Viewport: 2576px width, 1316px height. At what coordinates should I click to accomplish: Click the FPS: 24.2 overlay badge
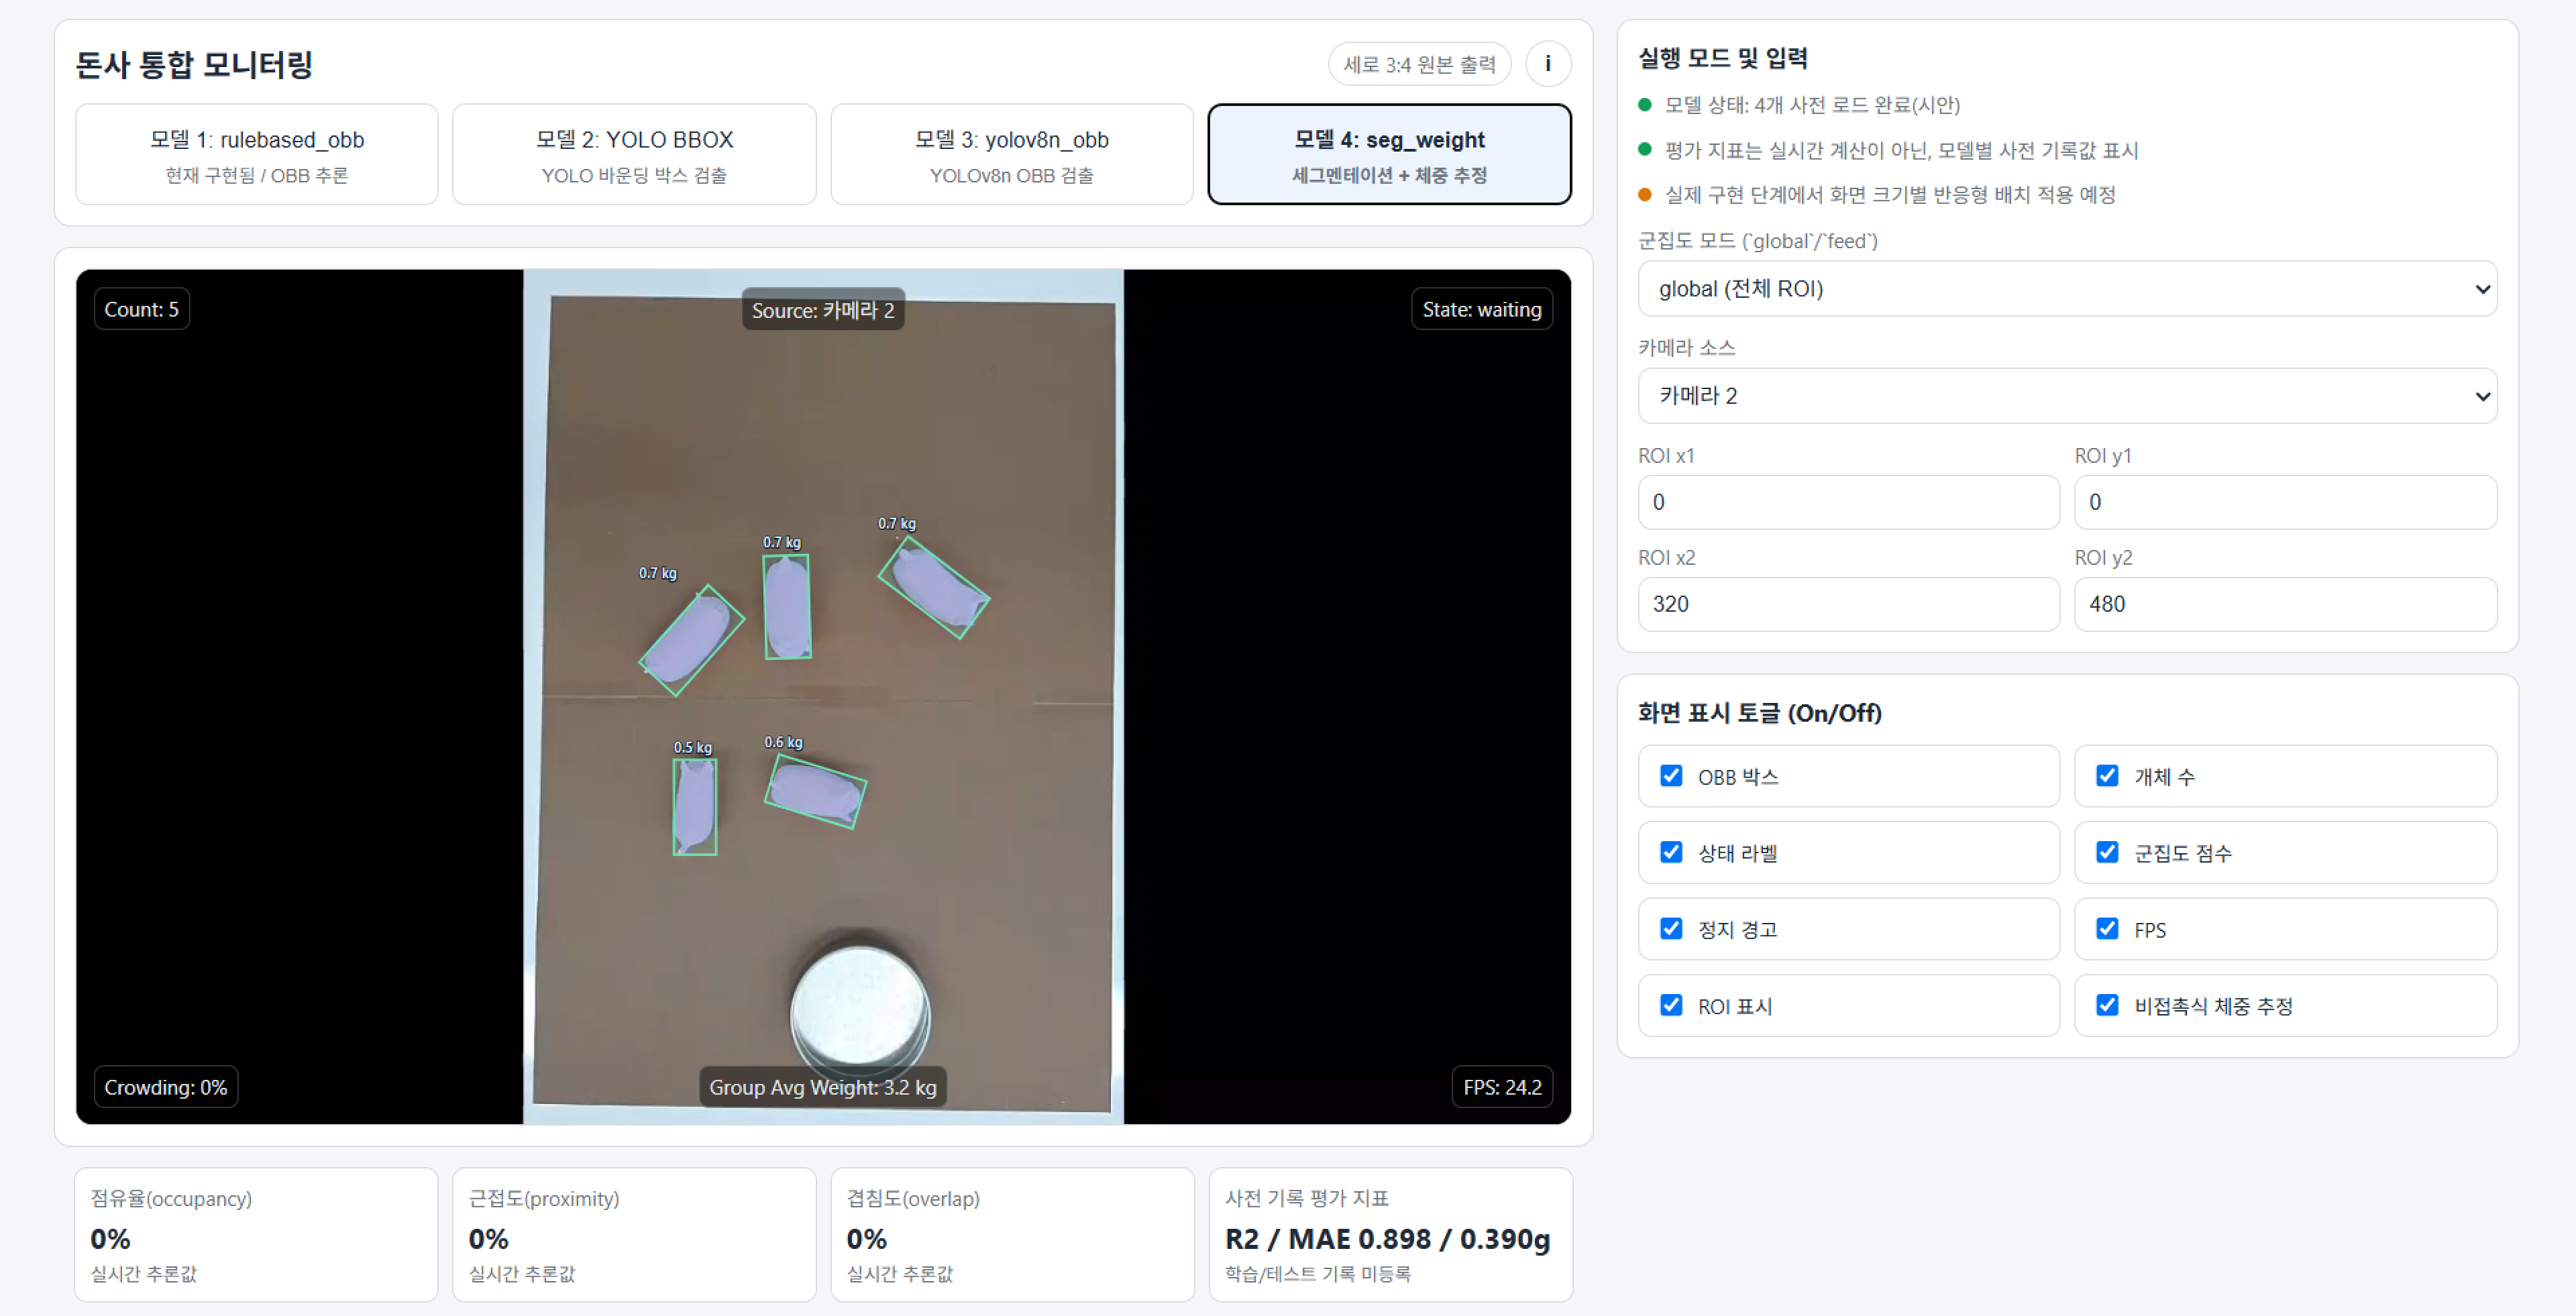1501,1086
